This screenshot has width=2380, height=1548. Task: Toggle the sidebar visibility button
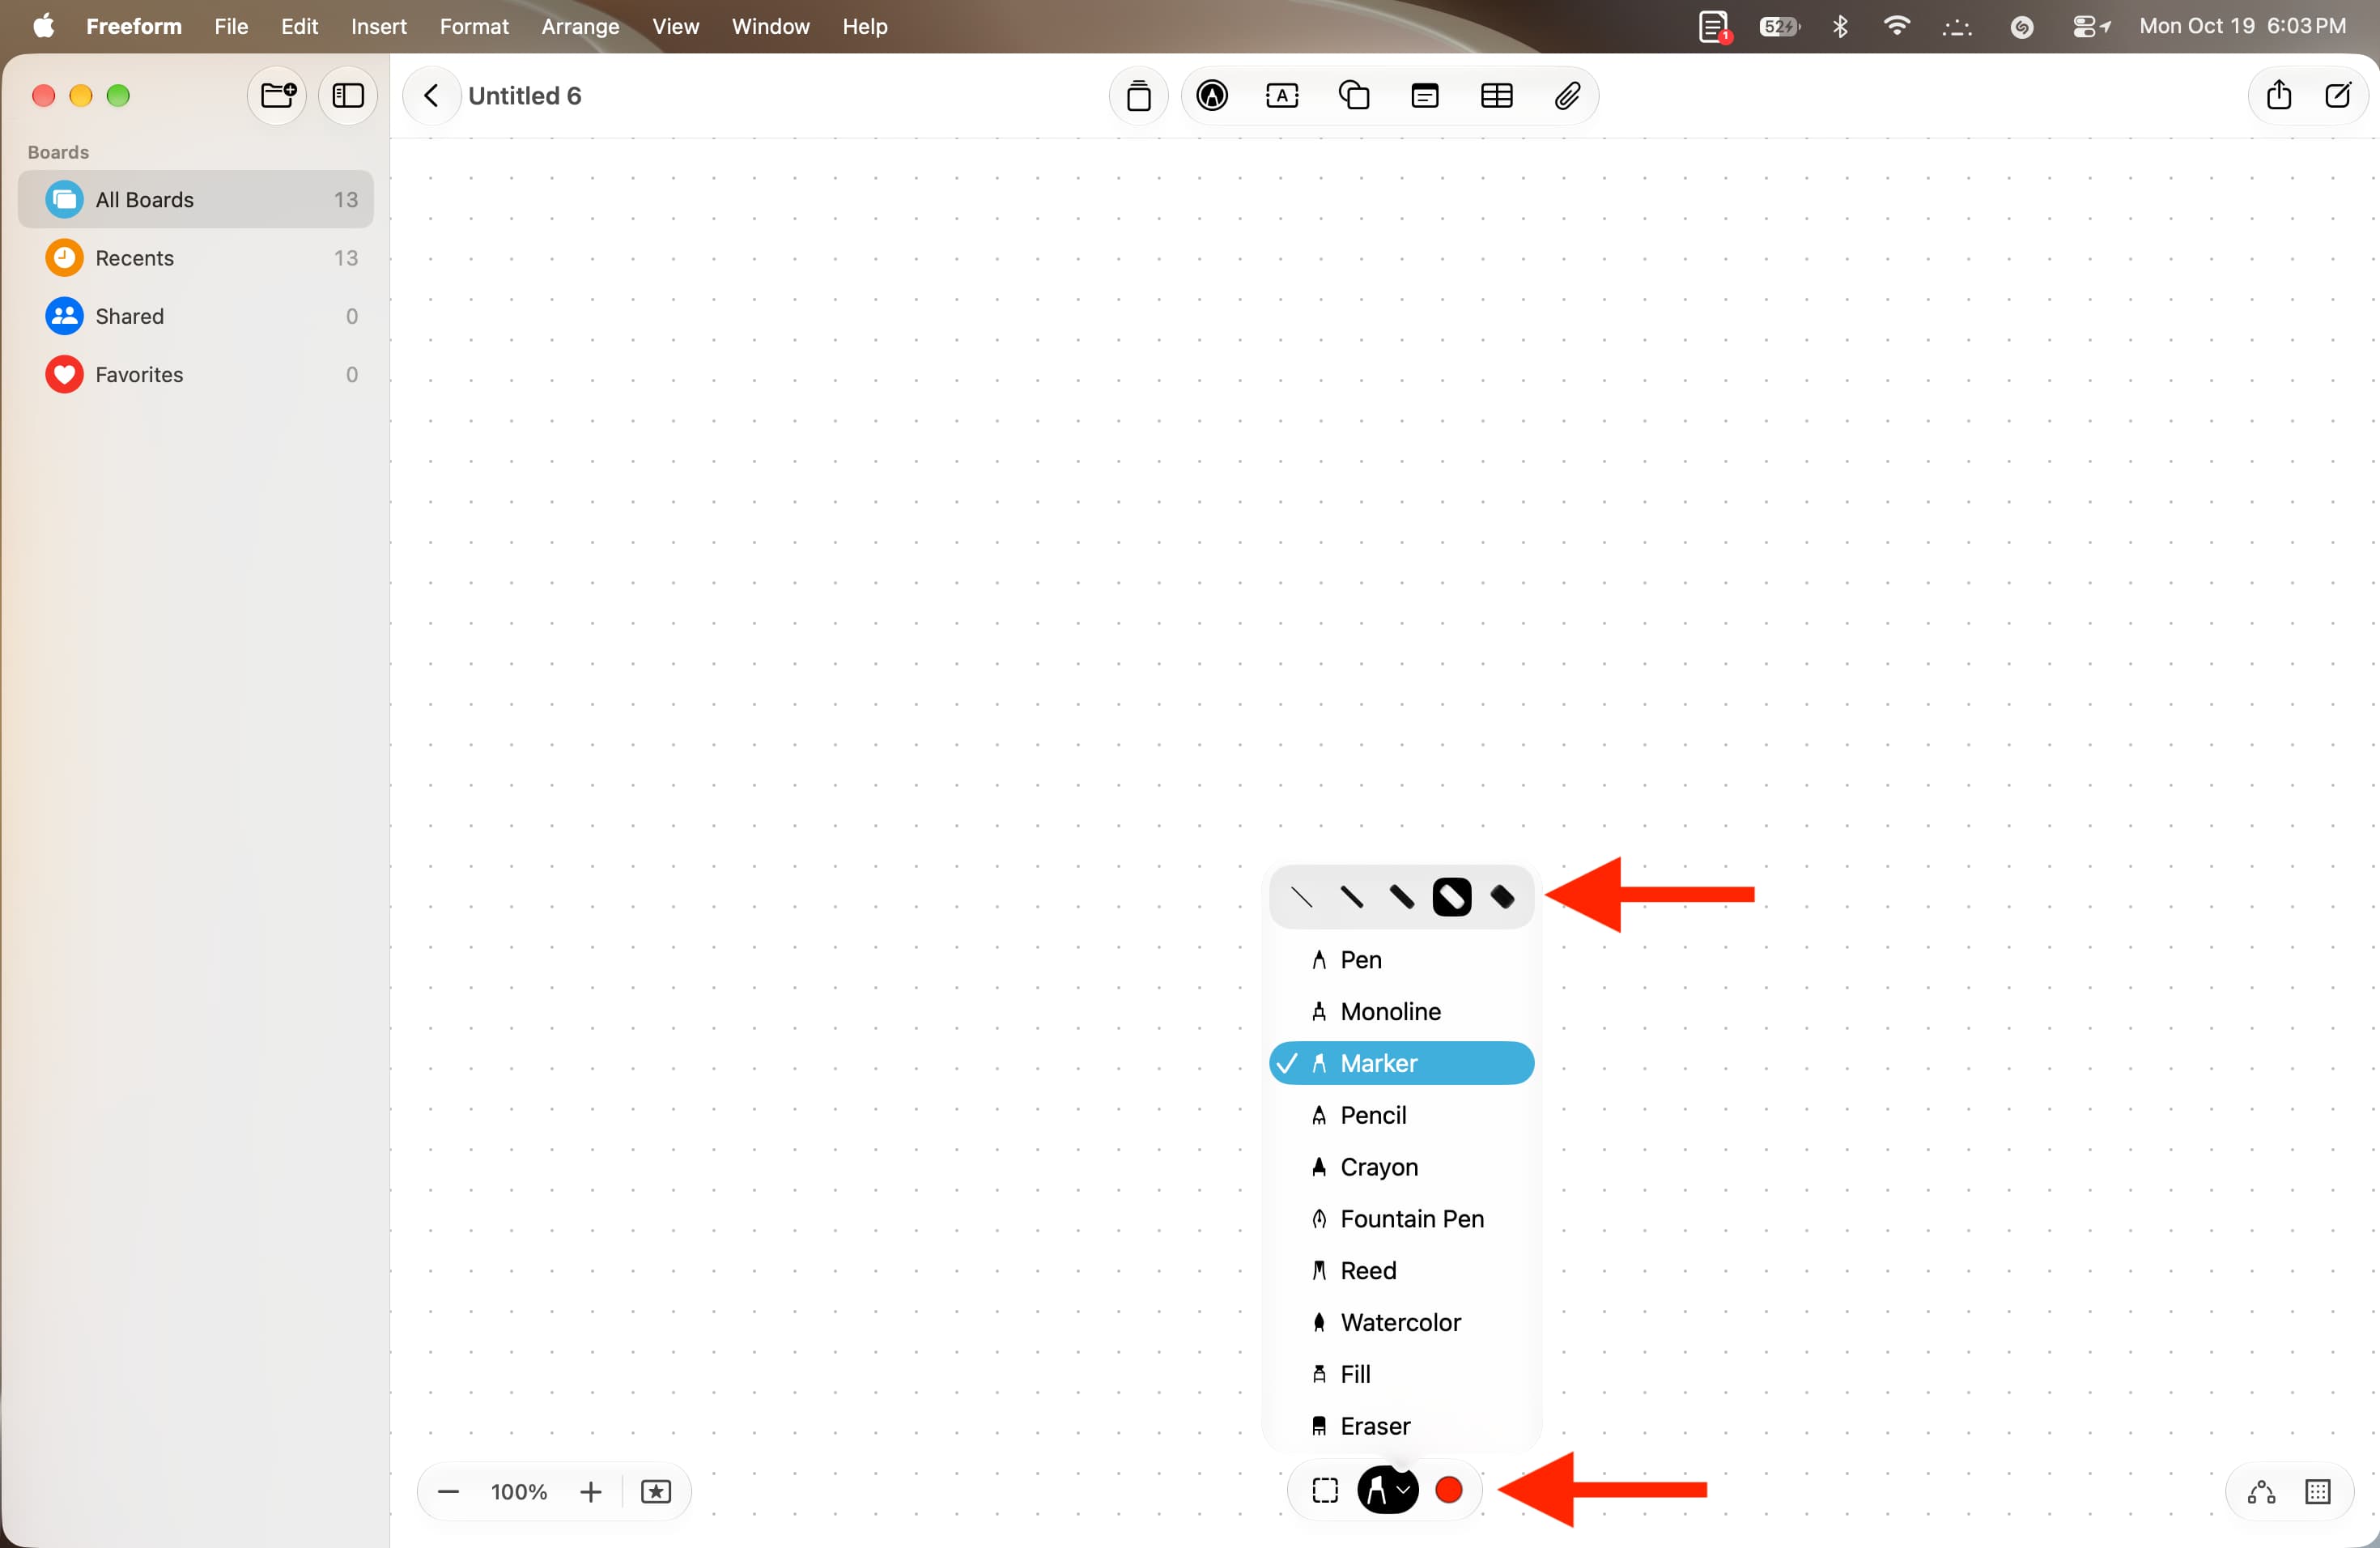[348, 96]
